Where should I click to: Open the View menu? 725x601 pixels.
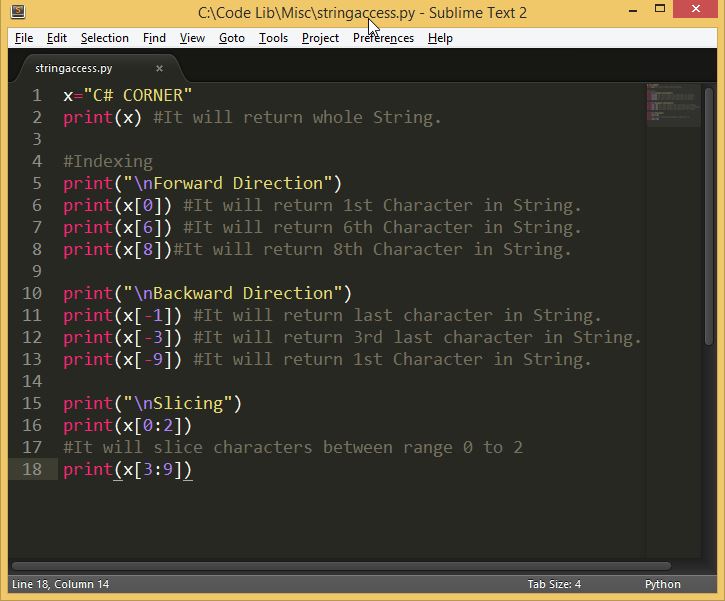tap(192, 38)
